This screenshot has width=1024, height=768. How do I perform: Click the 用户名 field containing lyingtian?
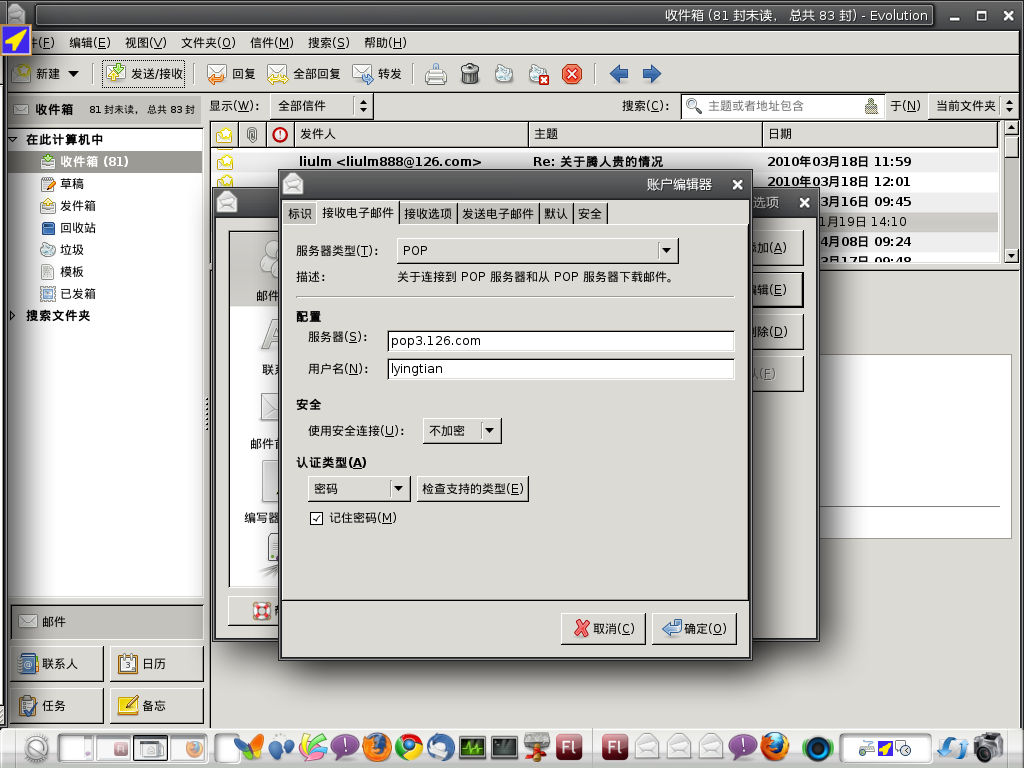point(561,369)
